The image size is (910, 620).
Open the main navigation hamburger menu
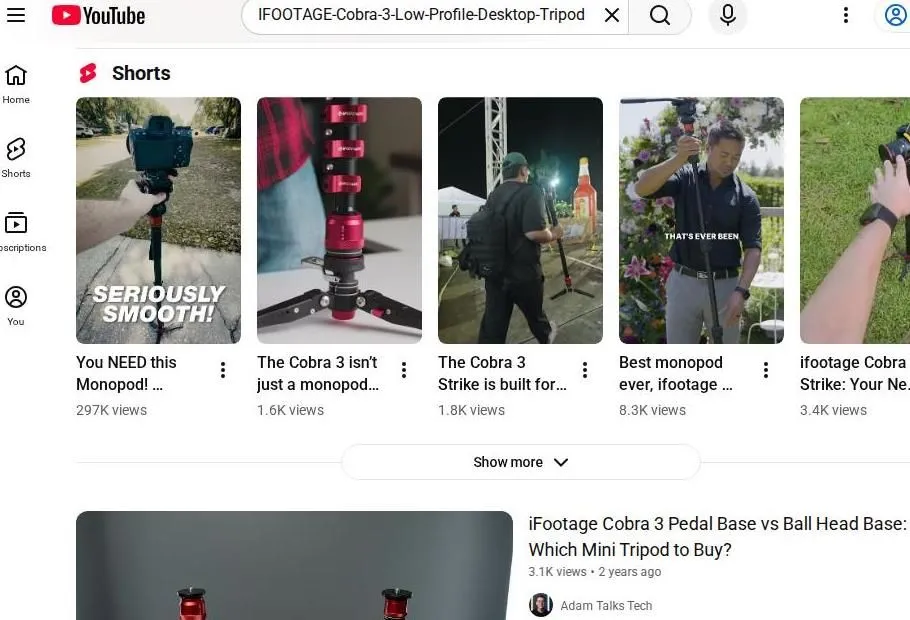coord(16,15)
